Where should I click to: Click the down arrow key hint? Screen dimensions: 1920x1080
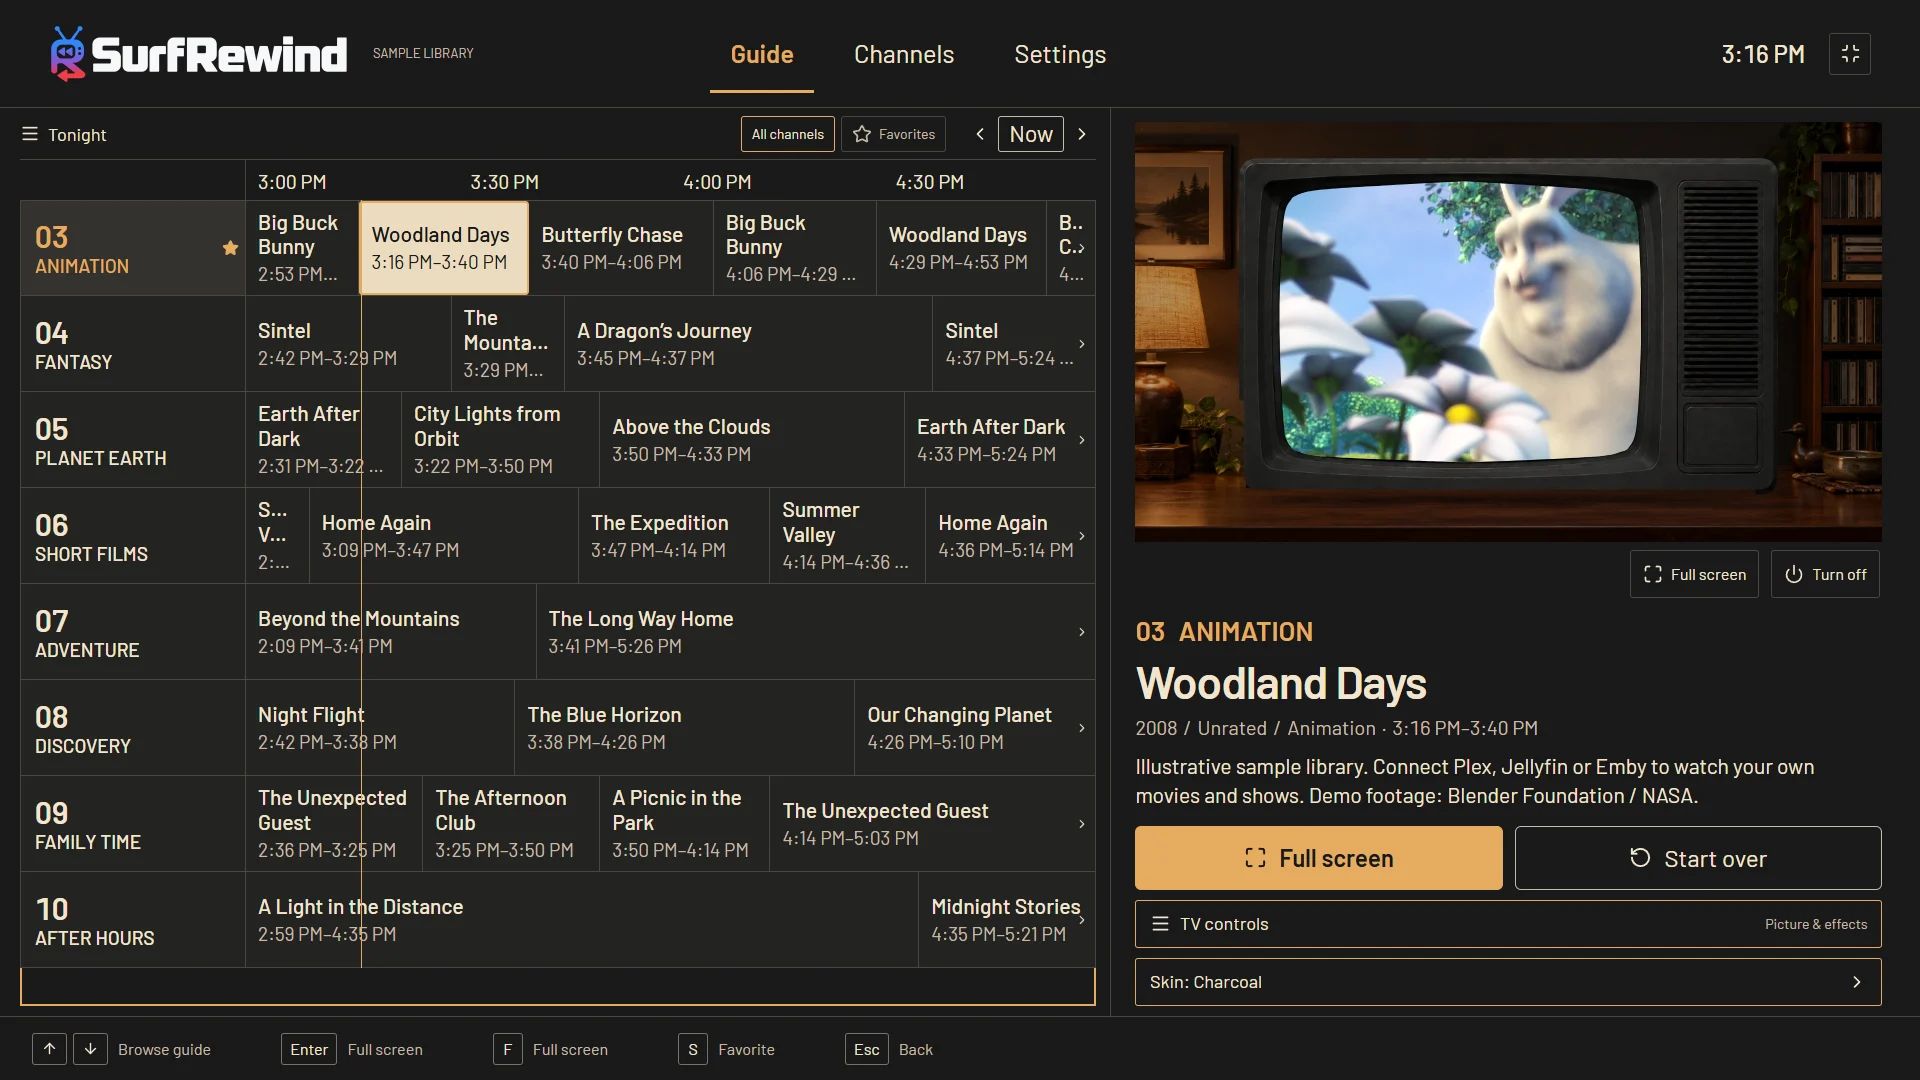(90, 1049)
